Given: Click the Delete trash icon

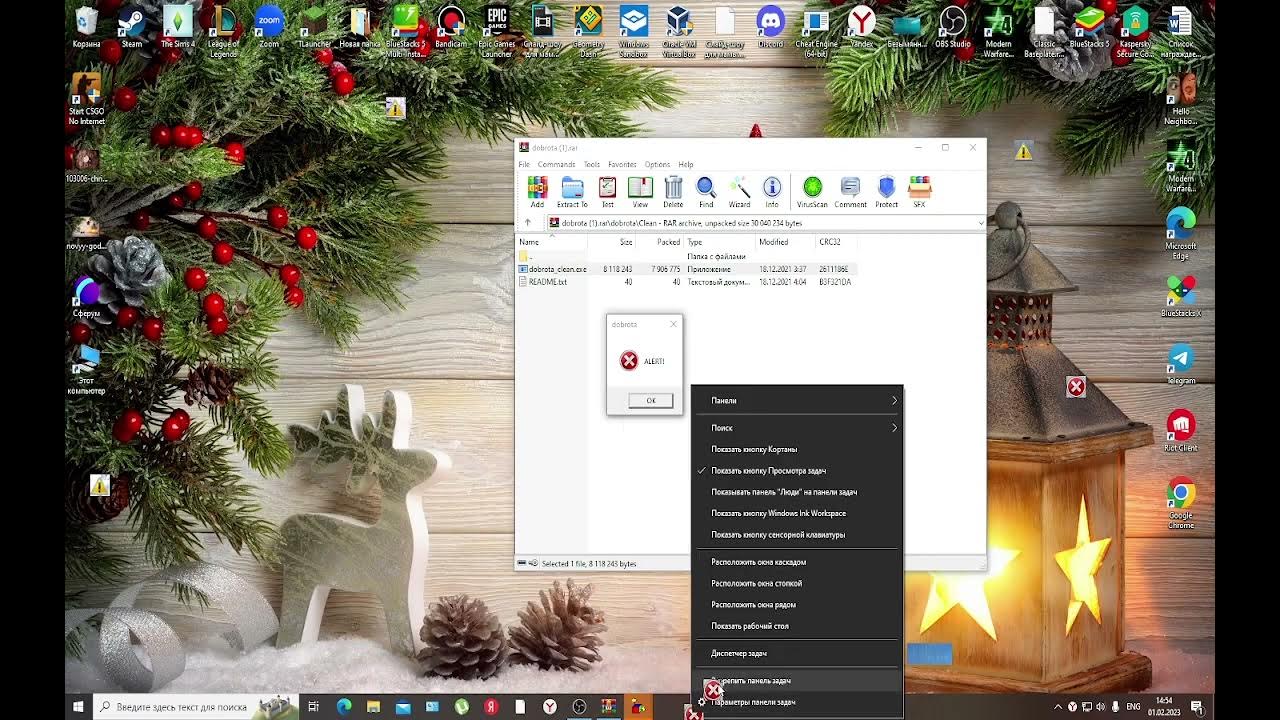Looking at the screenshot, I should [673, 192].
